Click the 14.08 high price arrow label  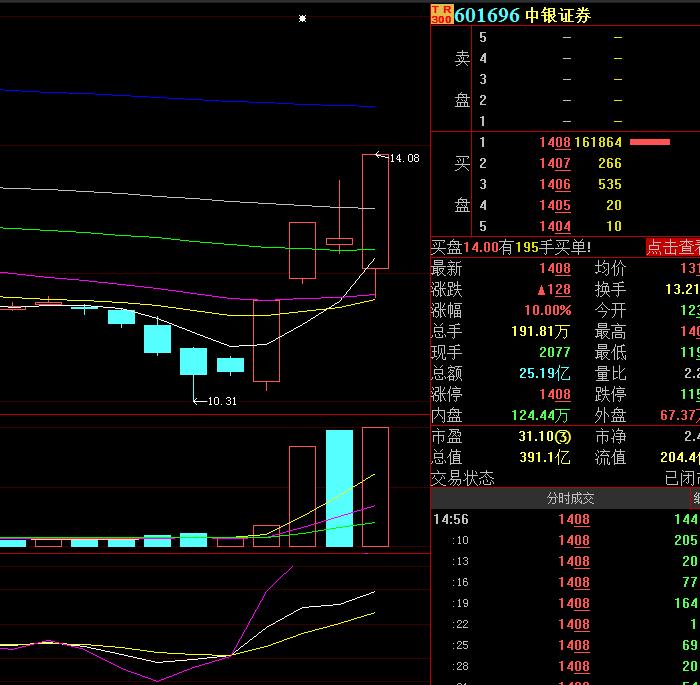[398, 158]
